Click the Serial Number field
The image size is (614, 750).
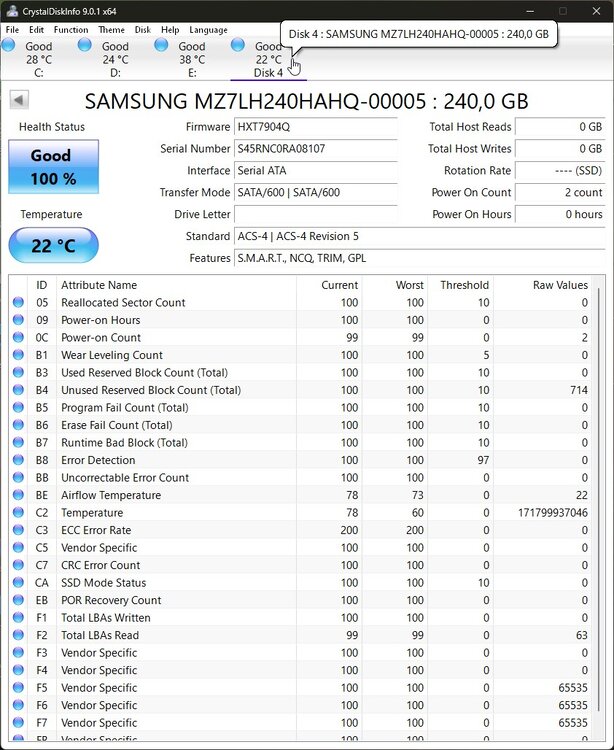[x=315, y=149]
